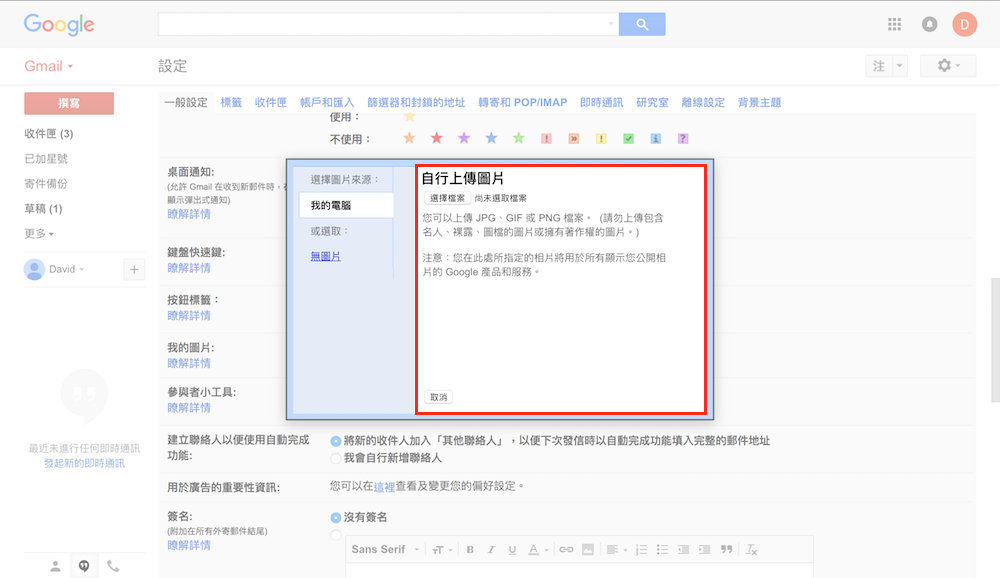Click the Hangouts conversations icon in bottom bar
The height and width of the screenshot is (578, 1000).
[84, 566]
